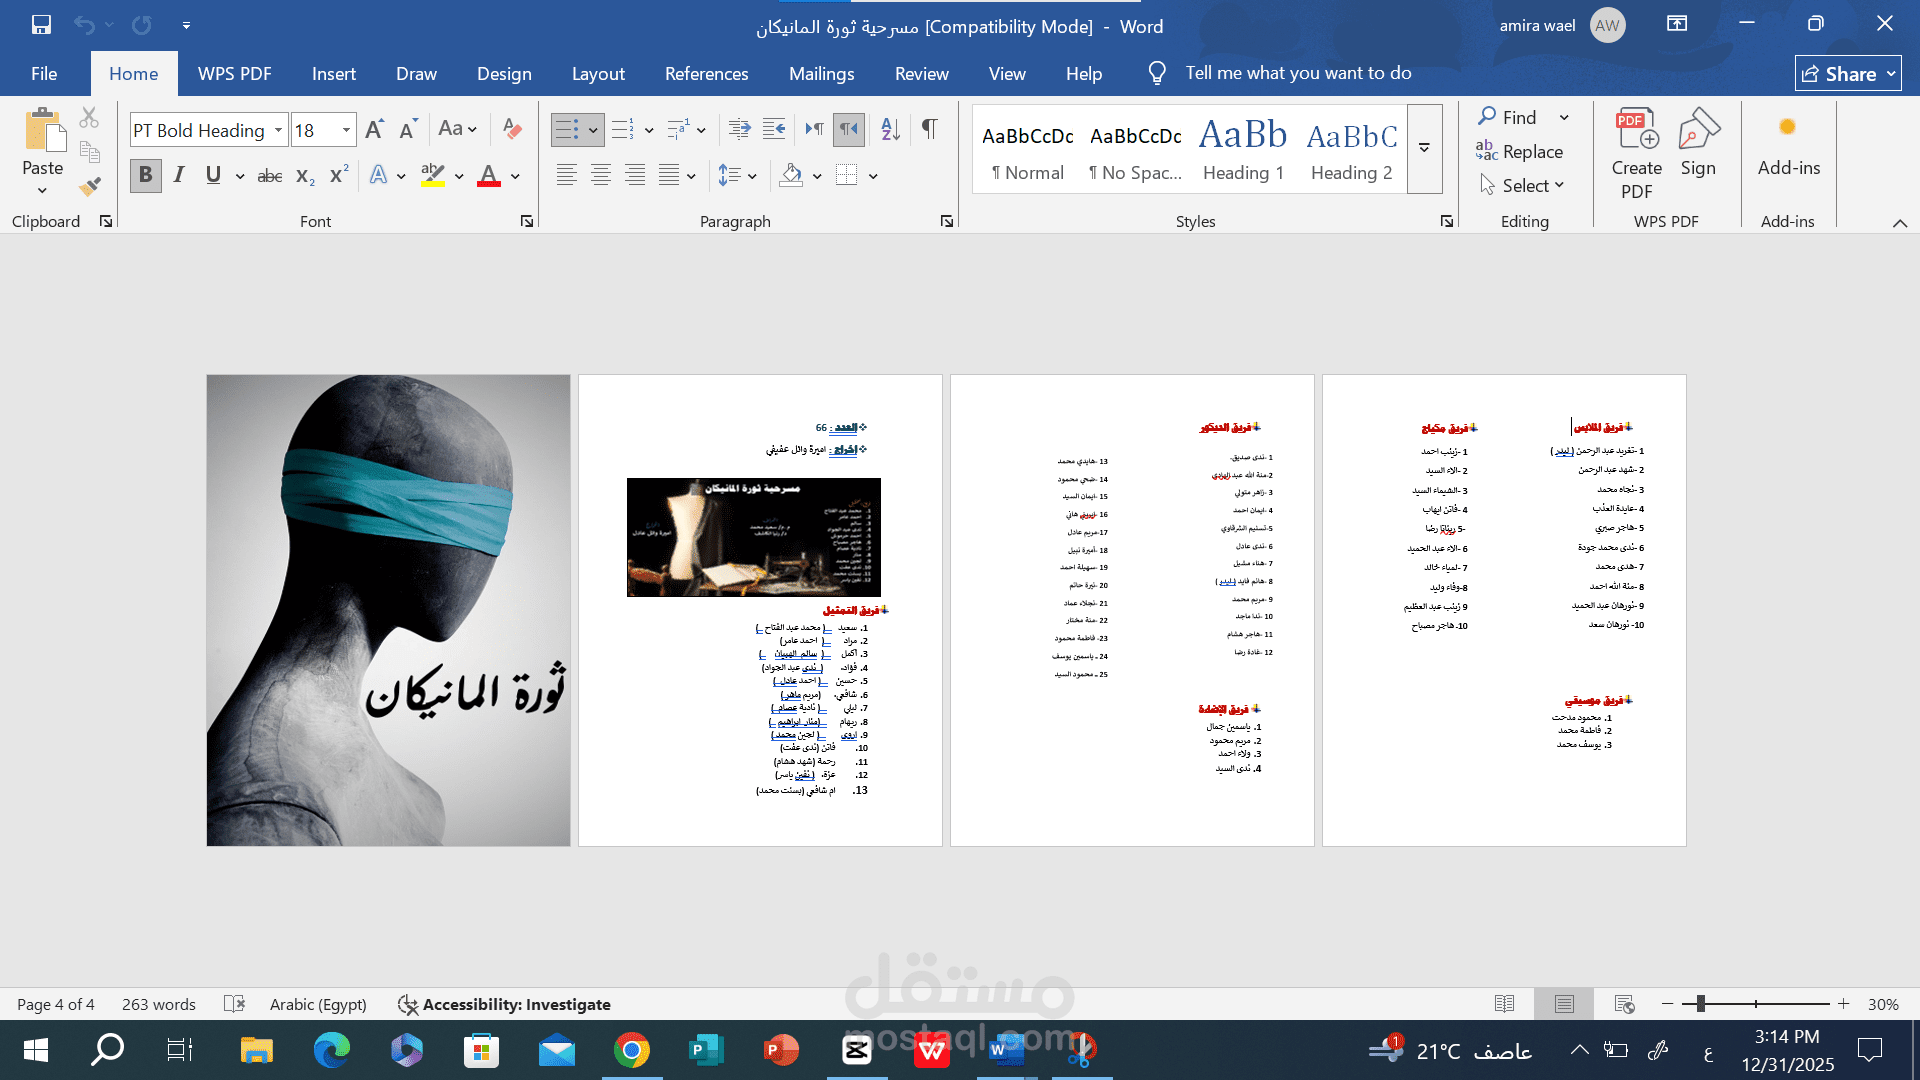1920x1080 pixels.
Task: Switch to the Review tab
Action: point(921,73)
